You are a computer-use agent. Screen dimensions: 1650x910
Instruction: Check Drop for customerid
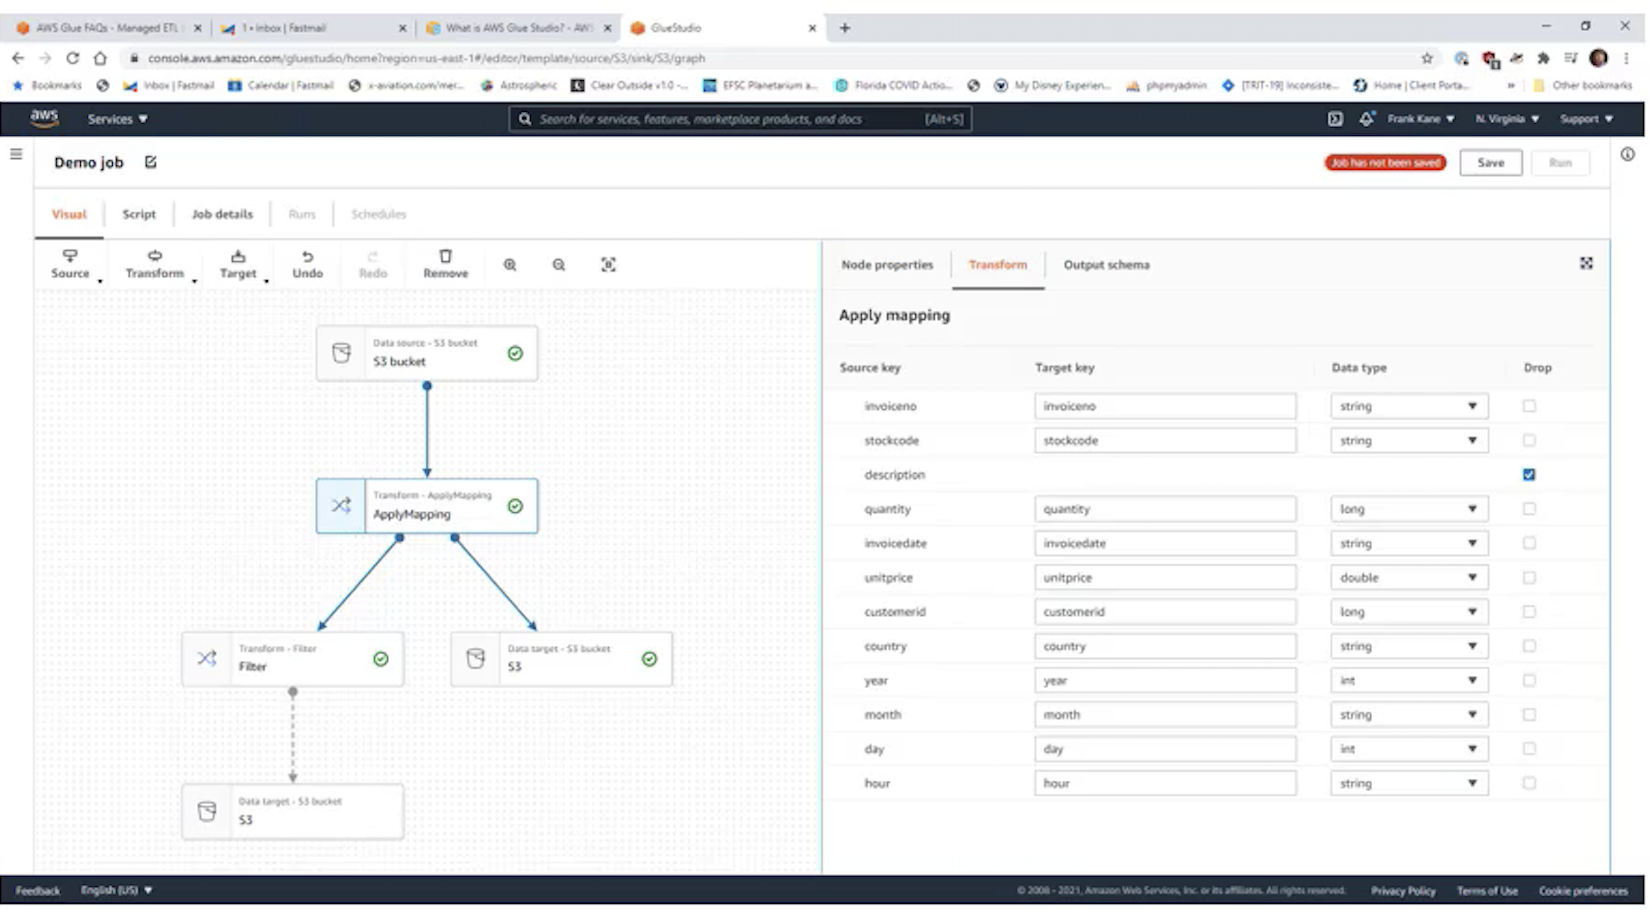(x=1529, y=612)
